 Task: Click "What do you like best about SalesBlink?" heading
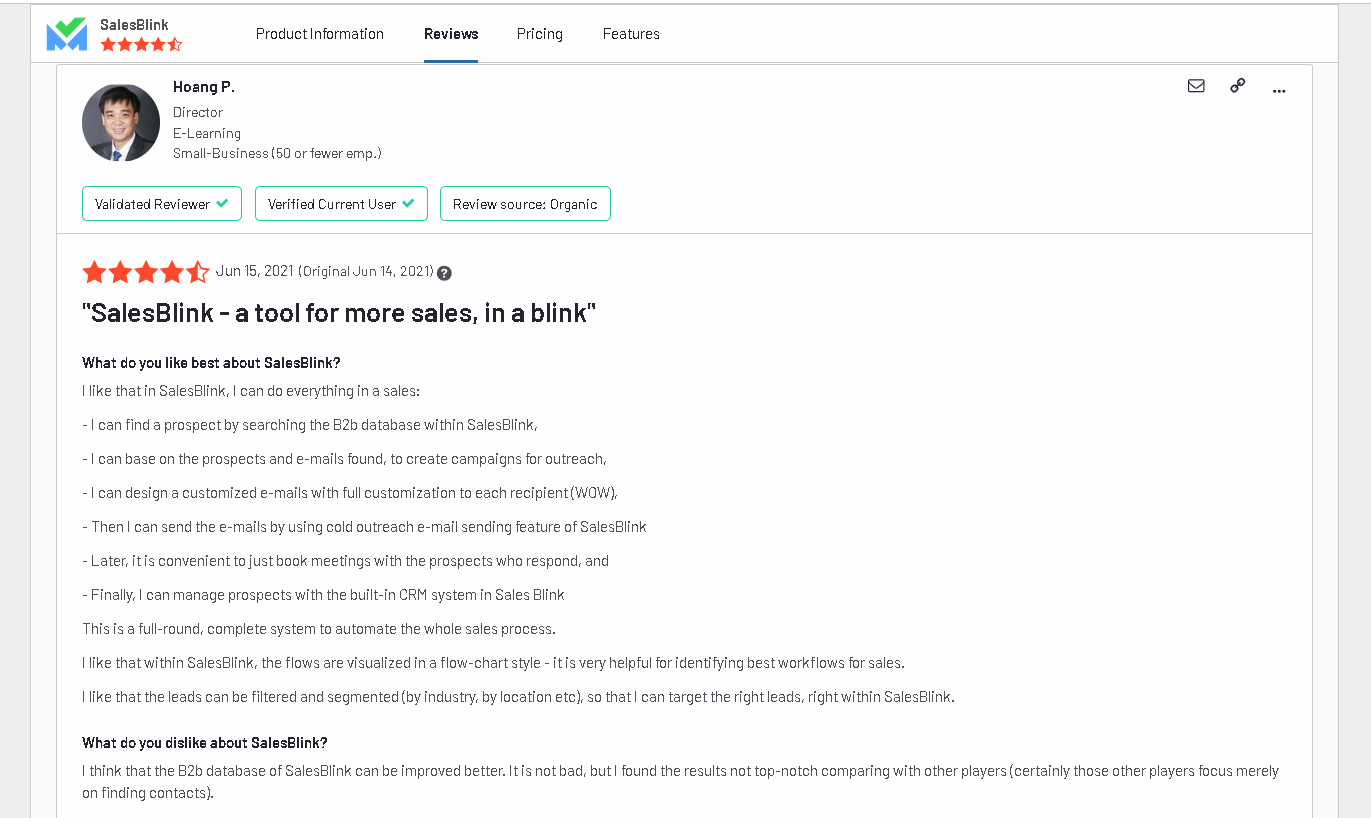click(x=211, y=363)
